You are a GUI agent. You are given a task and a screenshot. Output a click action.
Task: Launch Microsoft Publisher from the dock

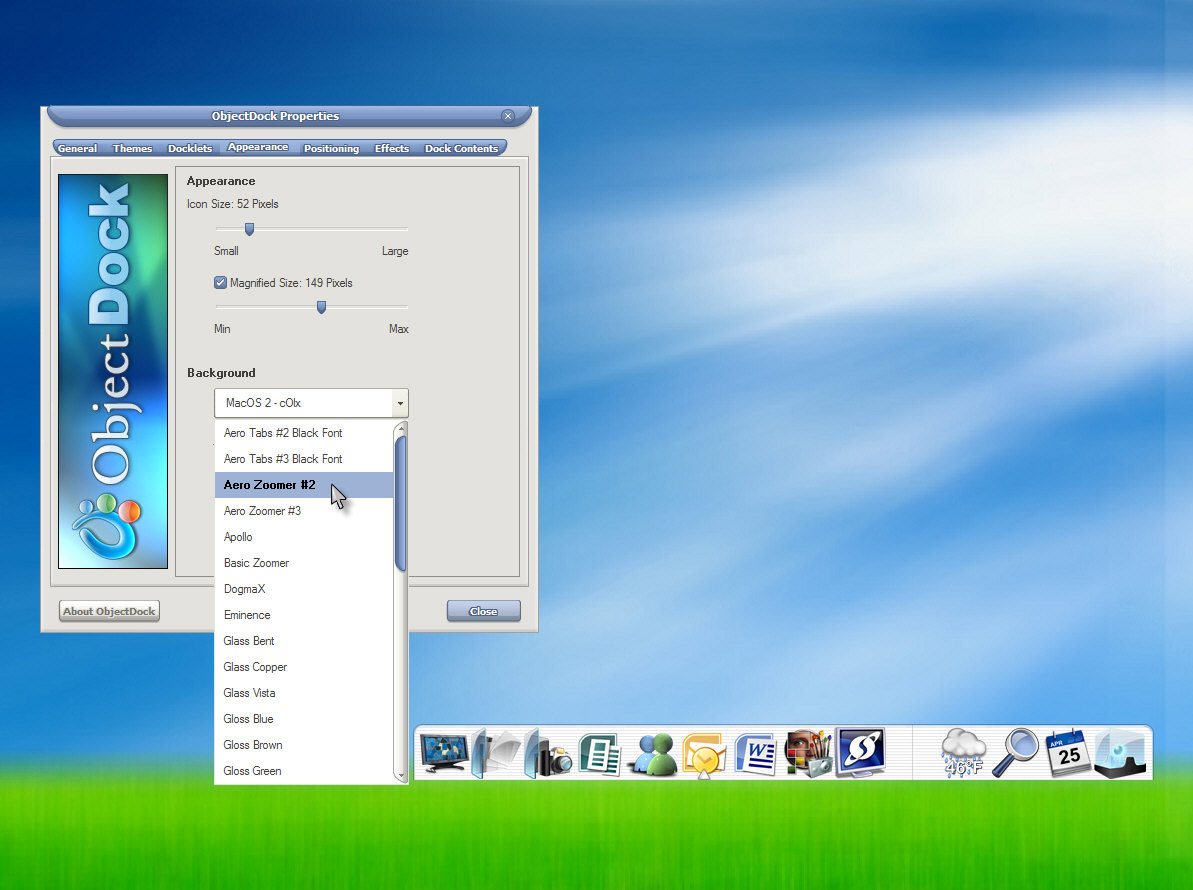click(x=600, y=753)
